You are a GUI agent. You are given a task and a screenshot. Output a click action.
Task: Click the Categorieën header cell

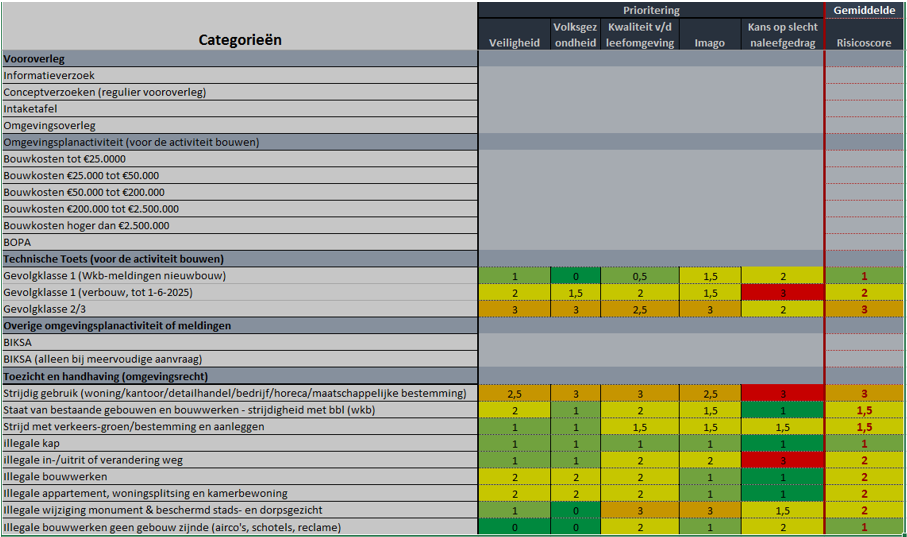pos(240,40)
